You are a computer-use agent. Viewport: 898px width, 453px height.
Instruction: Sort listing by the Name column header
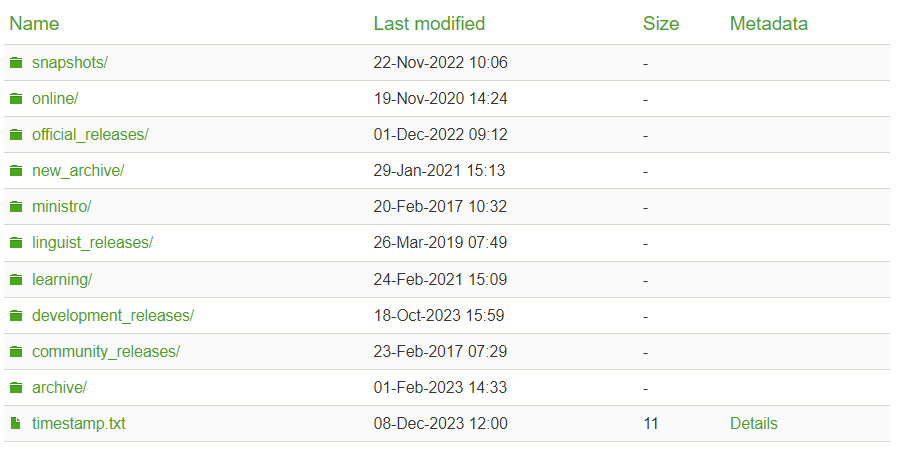(x=34, y=23)
